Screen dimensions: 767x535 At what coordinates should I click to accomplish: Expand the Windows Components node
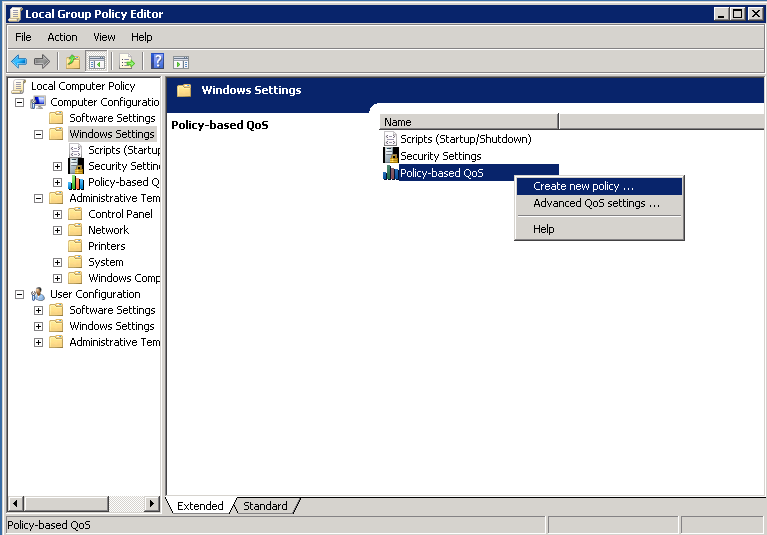pyautogui.click(x=58, y=279)
